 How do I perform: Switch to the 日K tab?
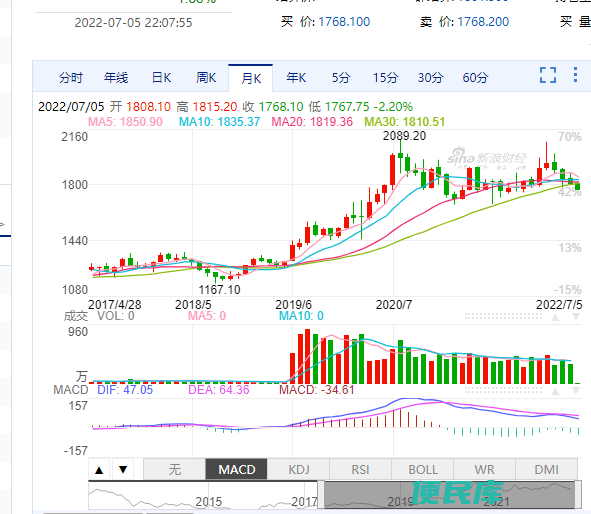coord(161,78)
